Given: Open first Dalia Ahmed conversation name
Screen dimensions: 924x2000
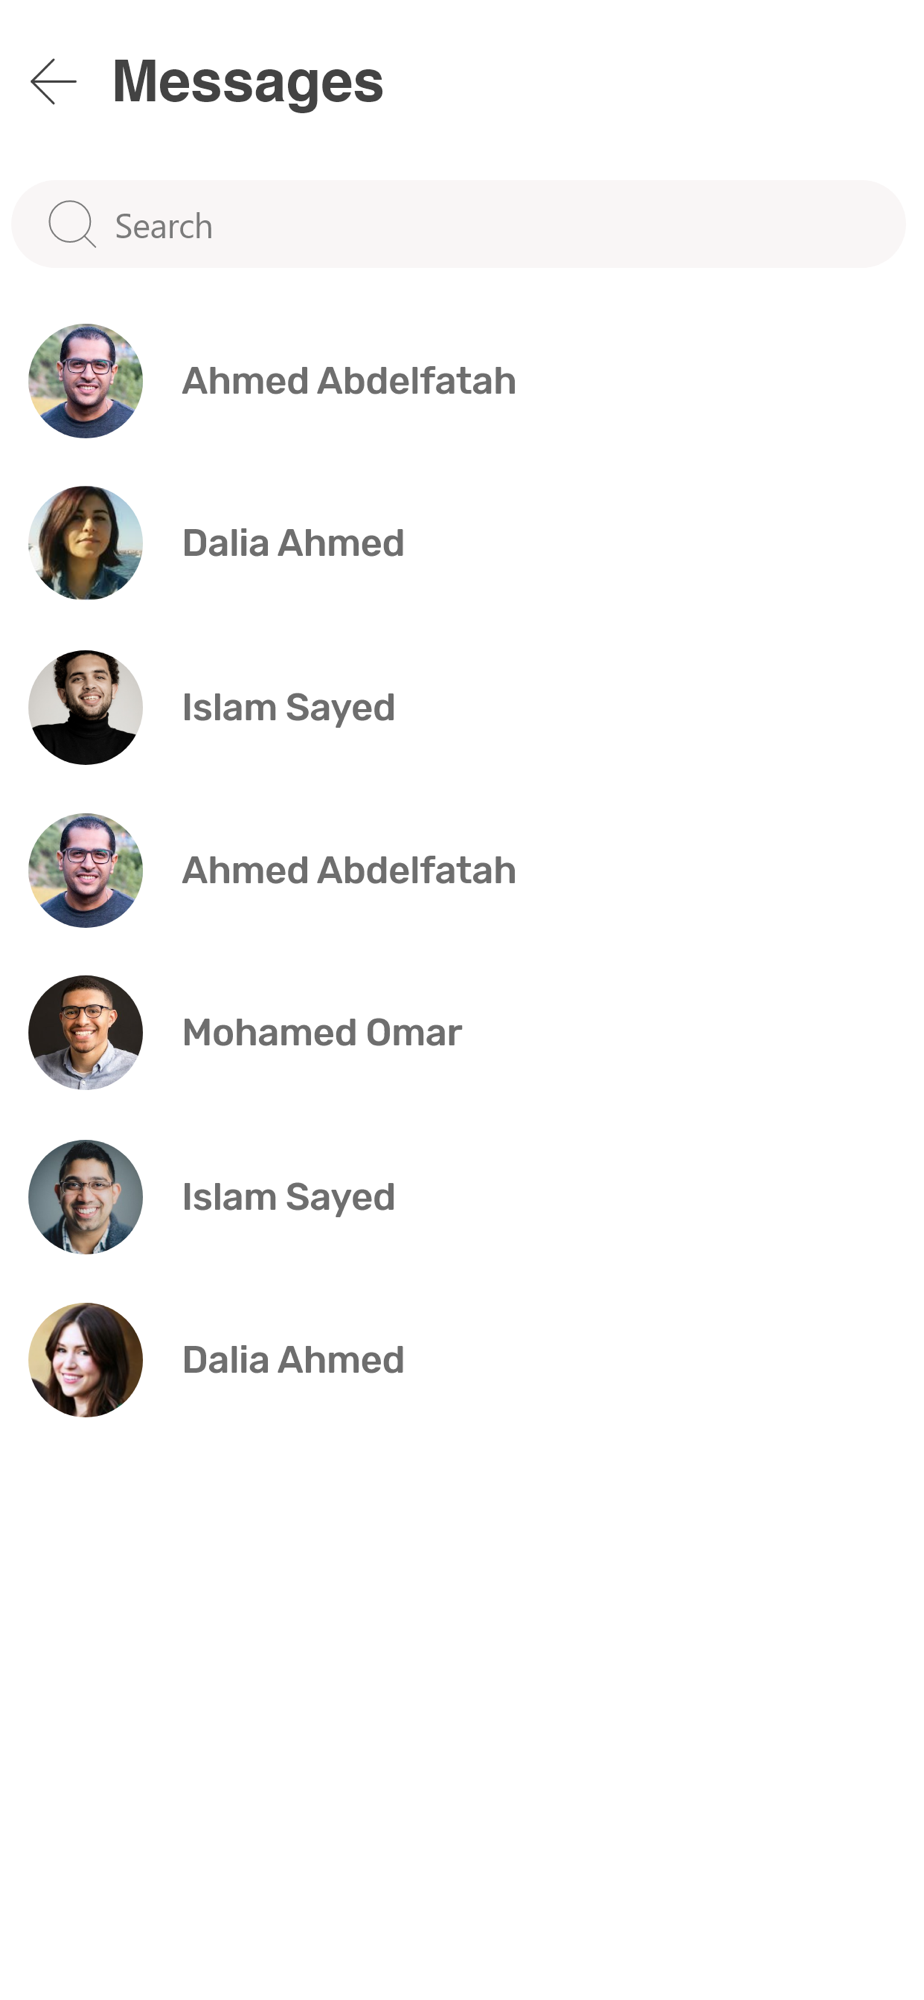Looking at the screenshot, I should [x=293, y=543].
